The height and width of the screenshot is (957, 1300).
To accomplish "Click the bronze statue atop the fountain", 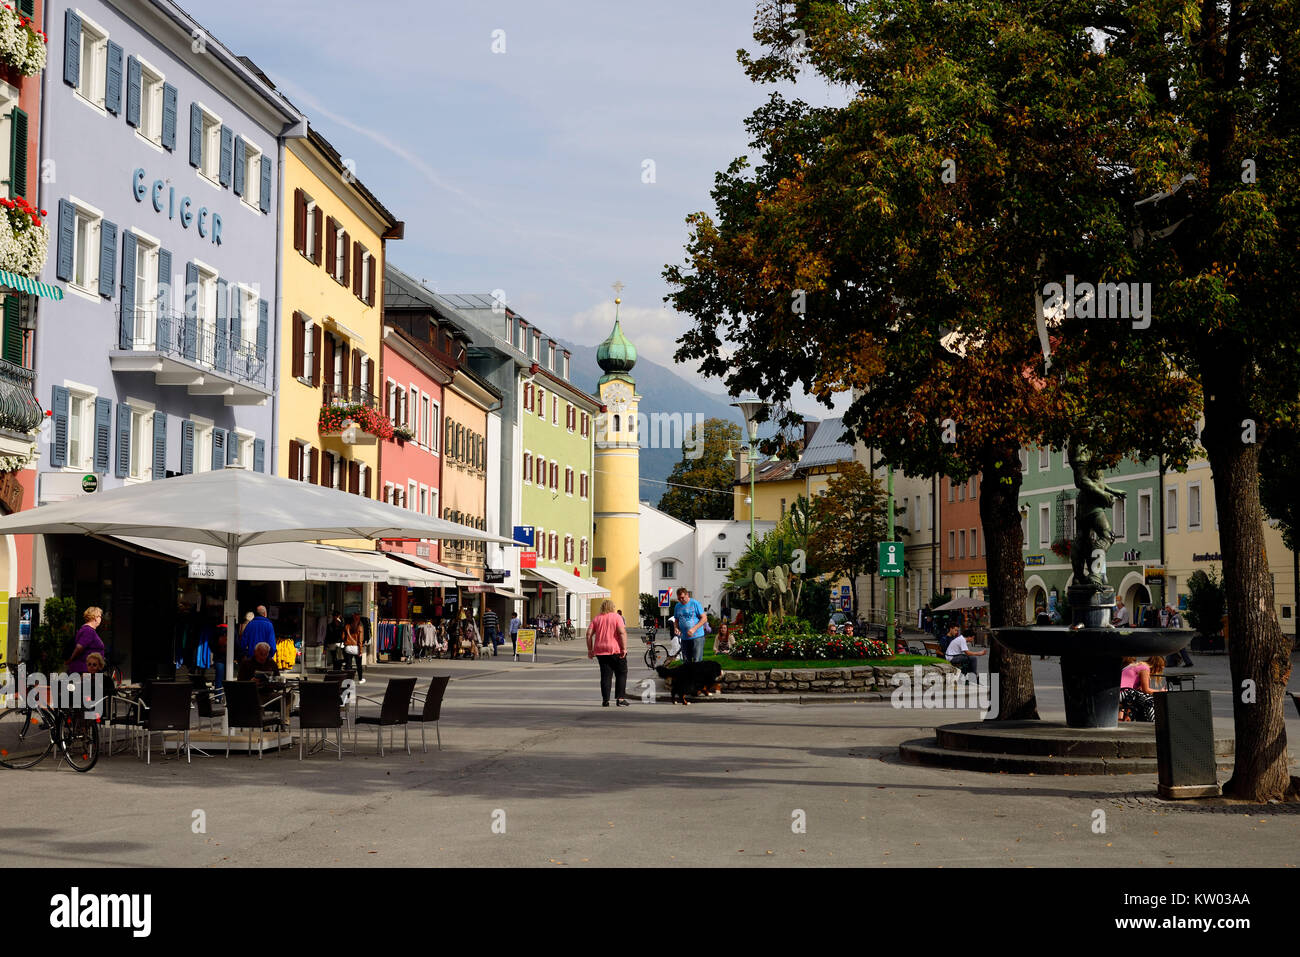I will 1091,521.
